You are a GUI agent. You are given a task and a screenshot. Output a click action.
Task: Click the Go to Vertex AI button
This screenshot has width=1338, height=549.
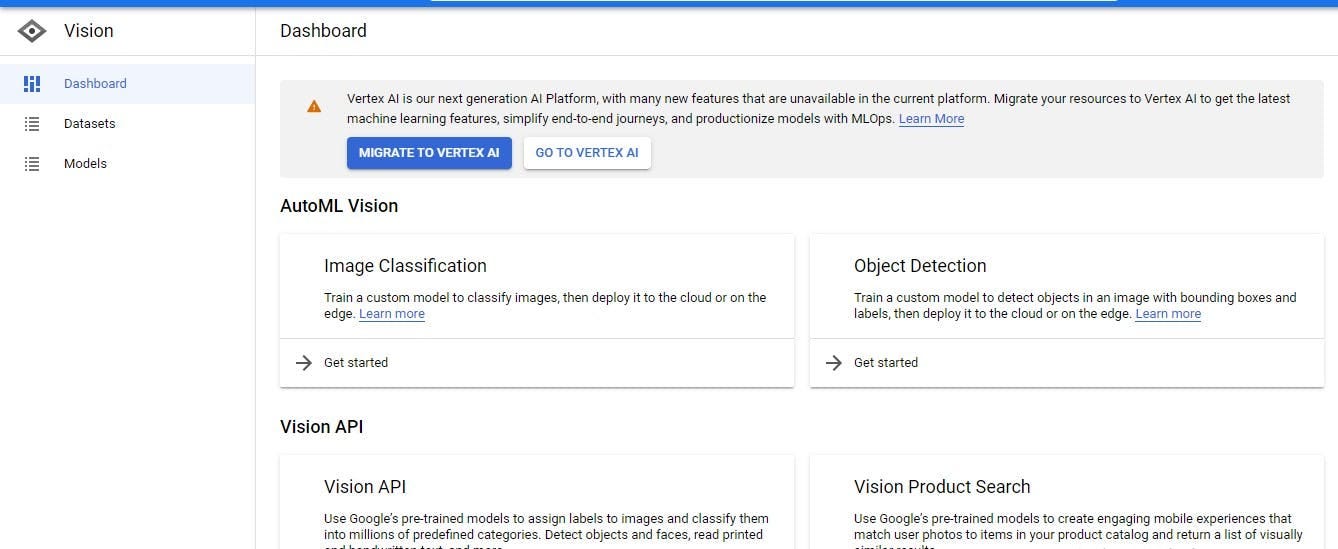click(x=587, y=153)
